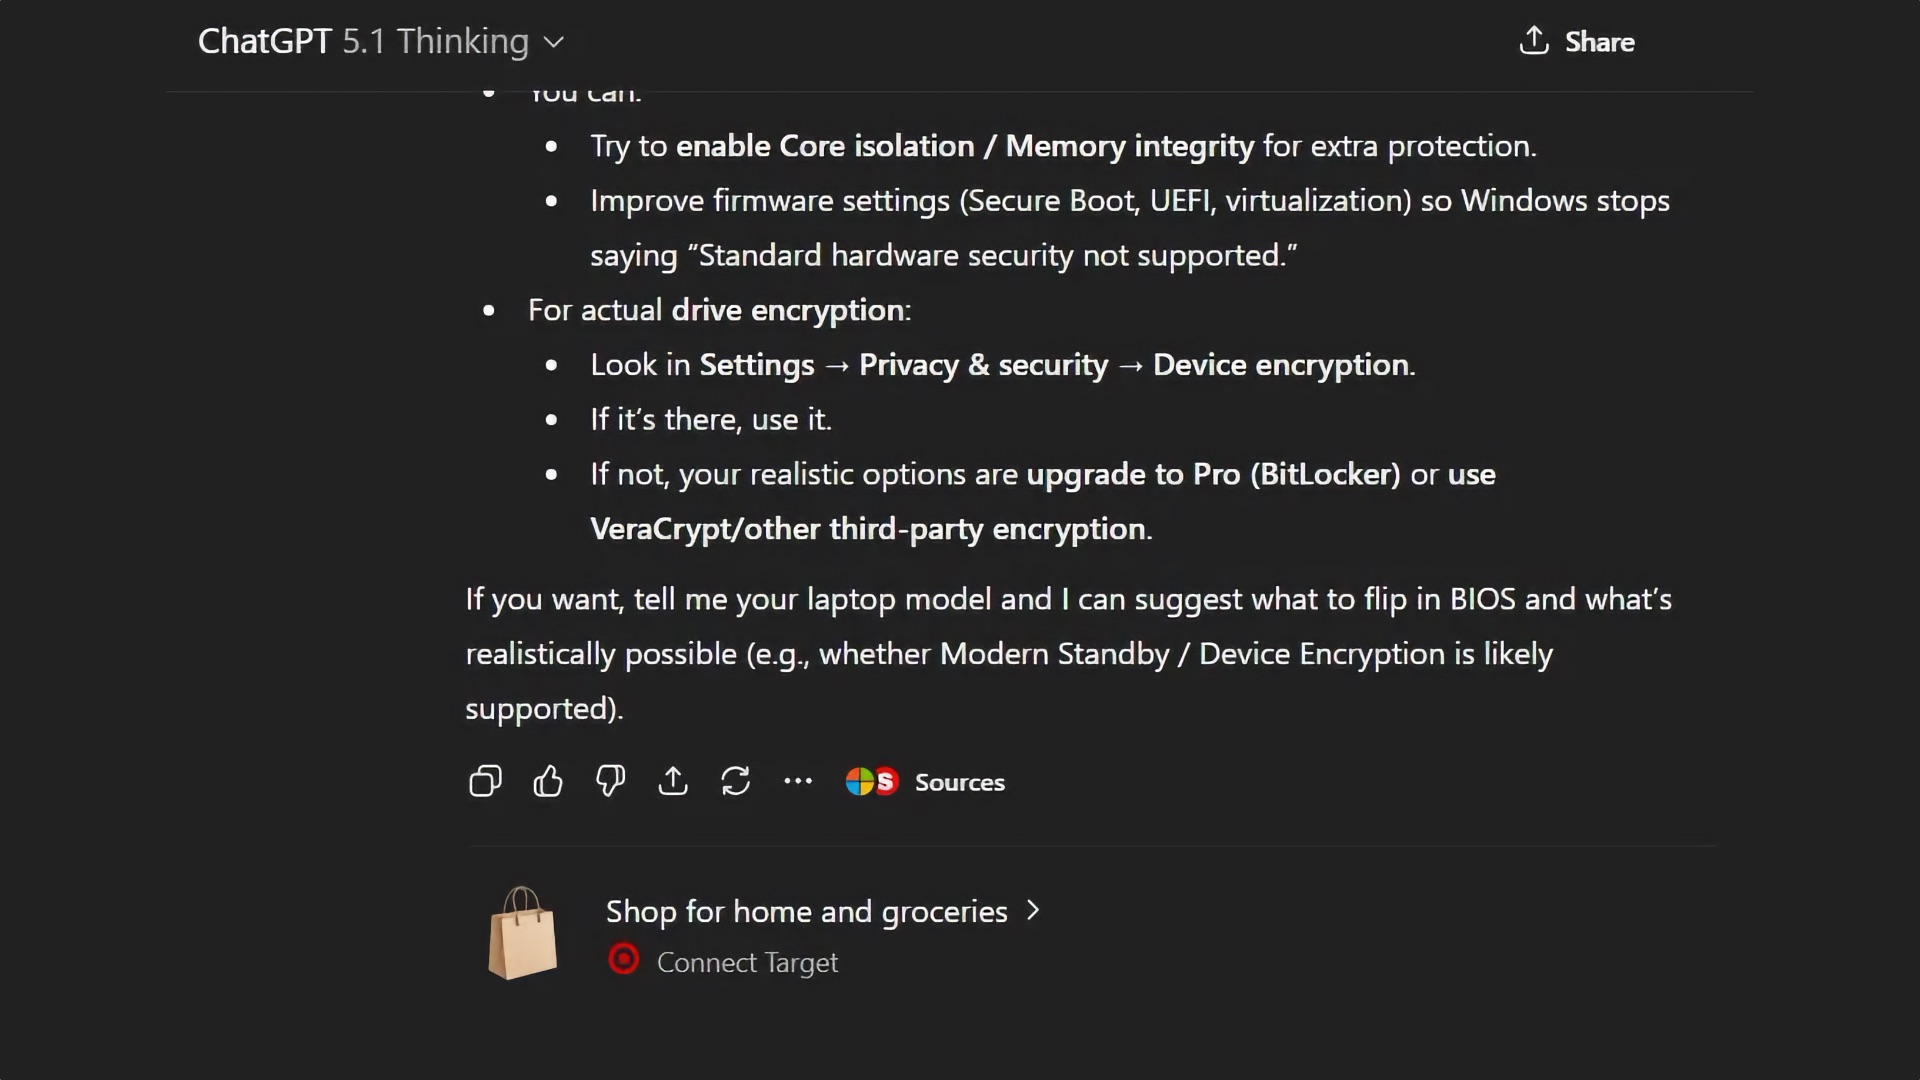Open Shop for home and groceries
The width and height of the screenshot is (1920, 1080).
click(806, 911)
